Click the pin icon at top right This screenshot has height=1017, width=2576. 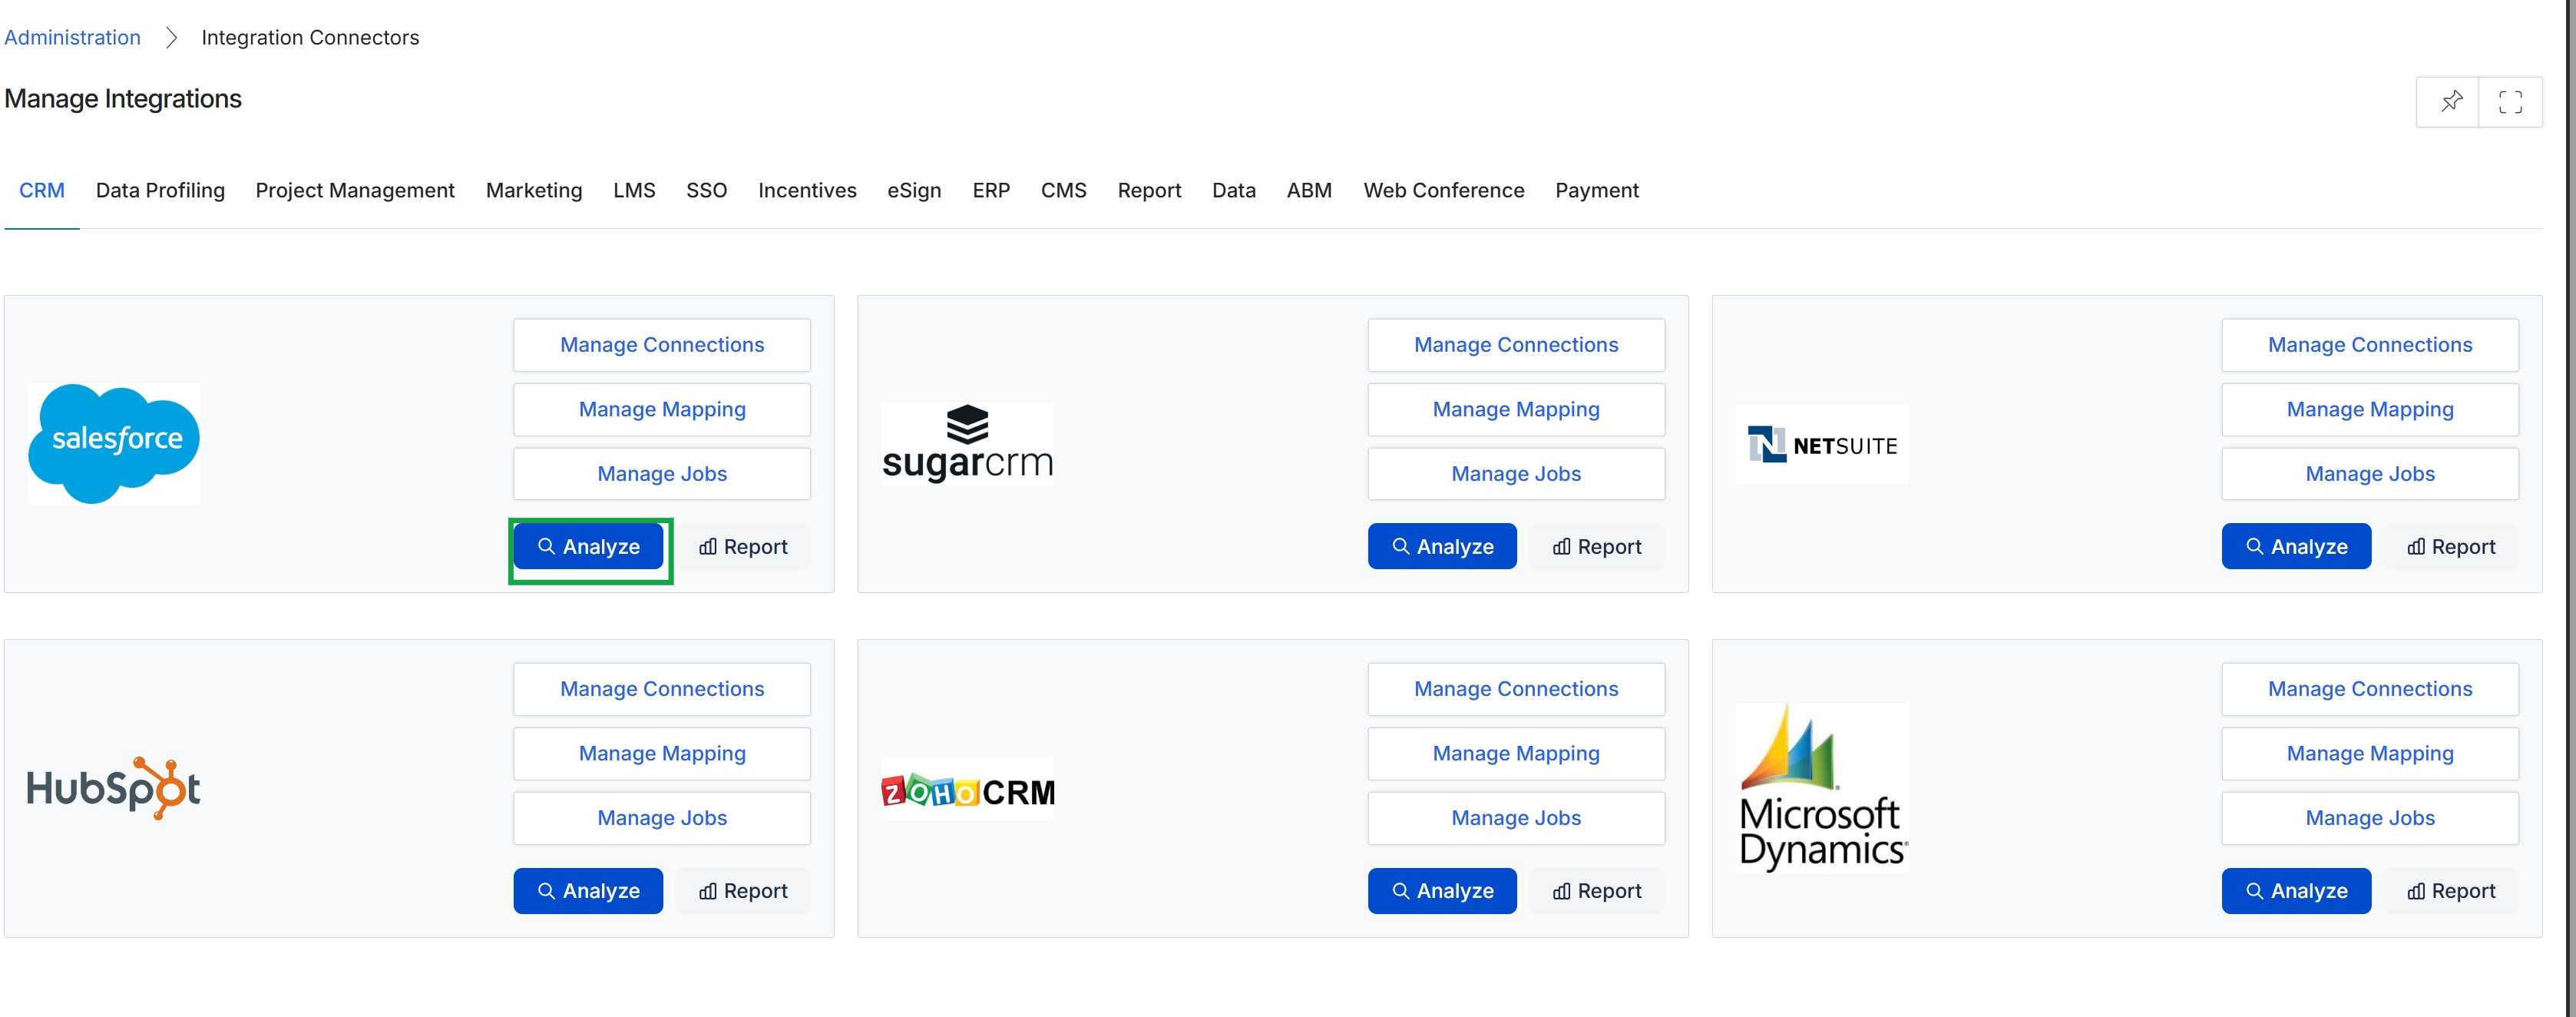tap(2449, 101)
